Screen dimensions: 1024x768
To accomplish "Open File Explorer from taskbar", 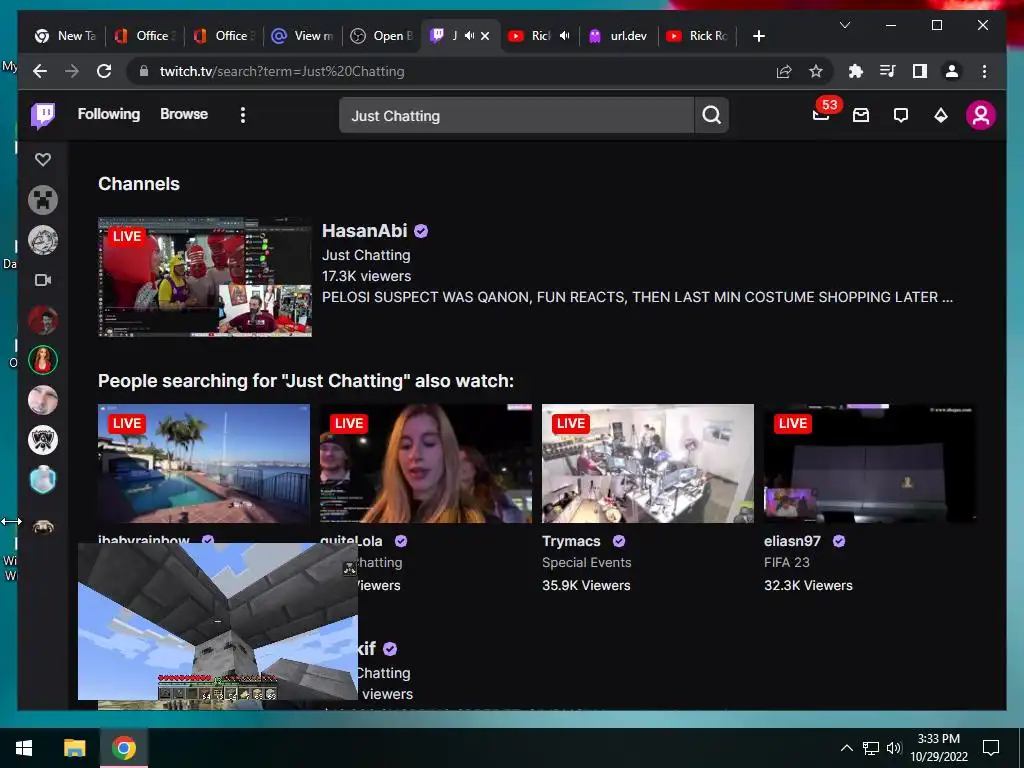I will click(74, 748).
